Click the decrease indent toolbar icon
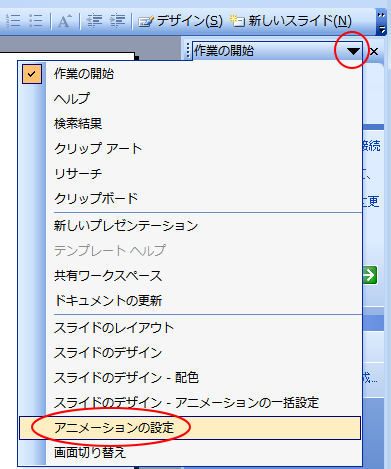The width and height of the screenshot is (391, 469). click(x=95, y=21)
